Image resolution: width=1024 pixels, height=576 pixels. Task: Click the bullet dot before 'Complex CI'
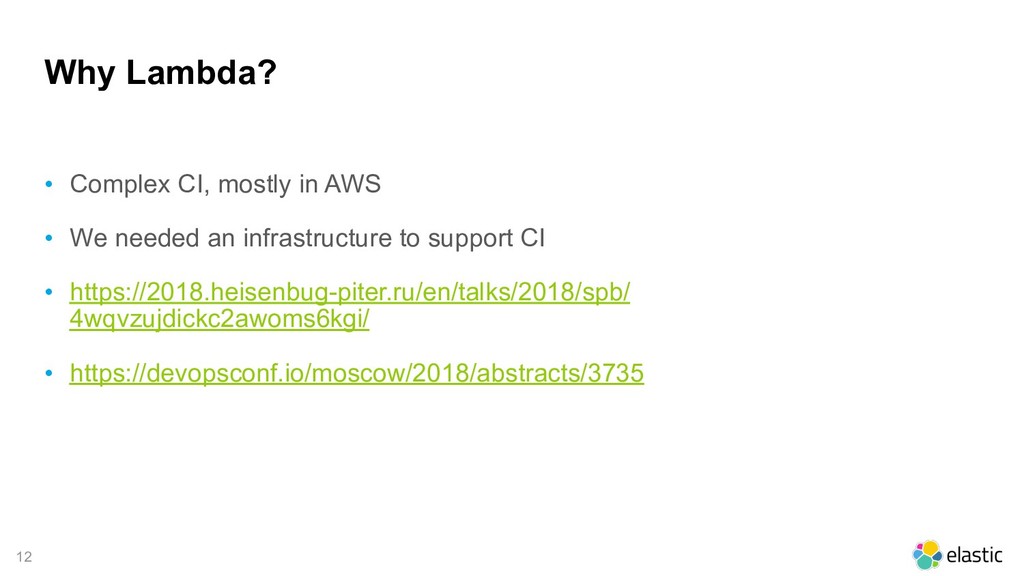coord(49,184)
